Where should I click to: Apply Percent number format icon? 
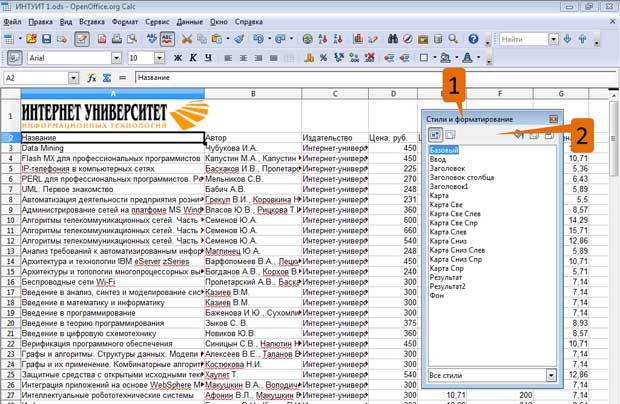[323, 58]
